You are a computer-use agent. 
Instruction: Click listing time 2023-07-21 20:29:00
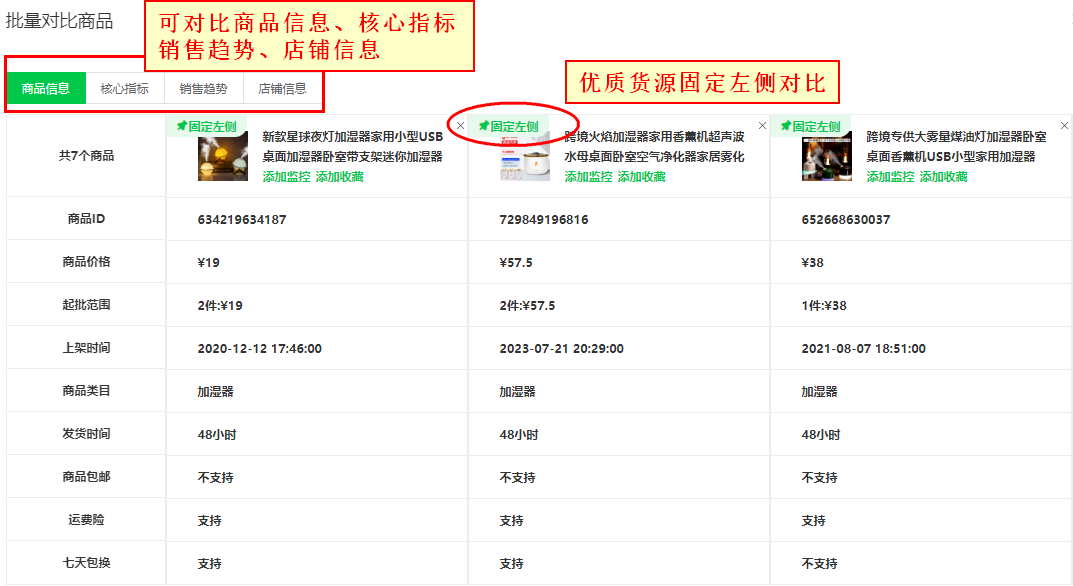click(561, 348)
